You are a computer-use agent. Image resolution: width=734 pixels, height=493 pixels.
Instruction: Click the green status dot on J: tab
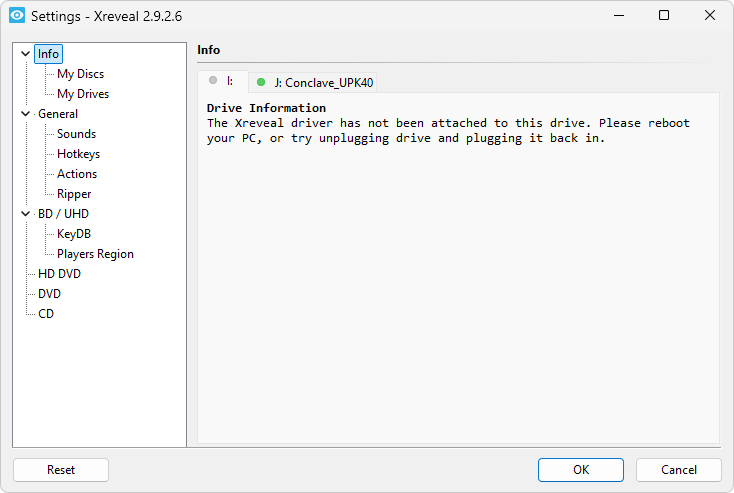click(262, 82)
